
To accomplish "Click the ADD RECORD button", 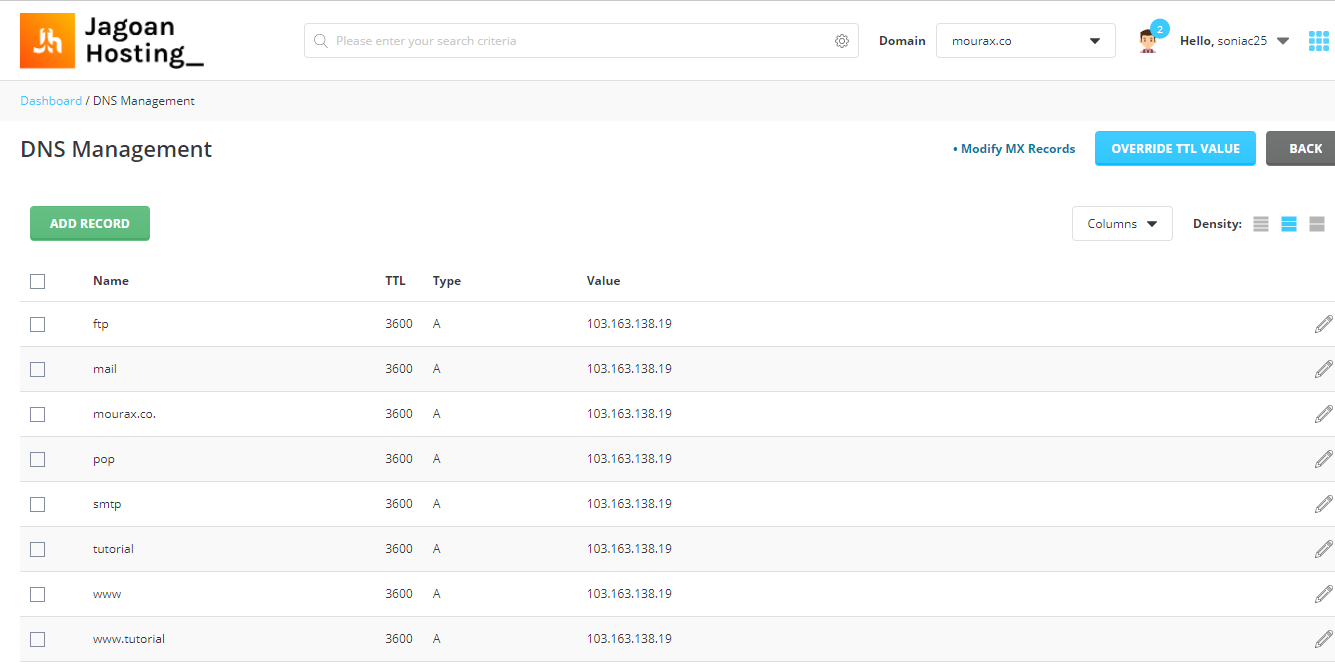I will [x=90, y=223].
